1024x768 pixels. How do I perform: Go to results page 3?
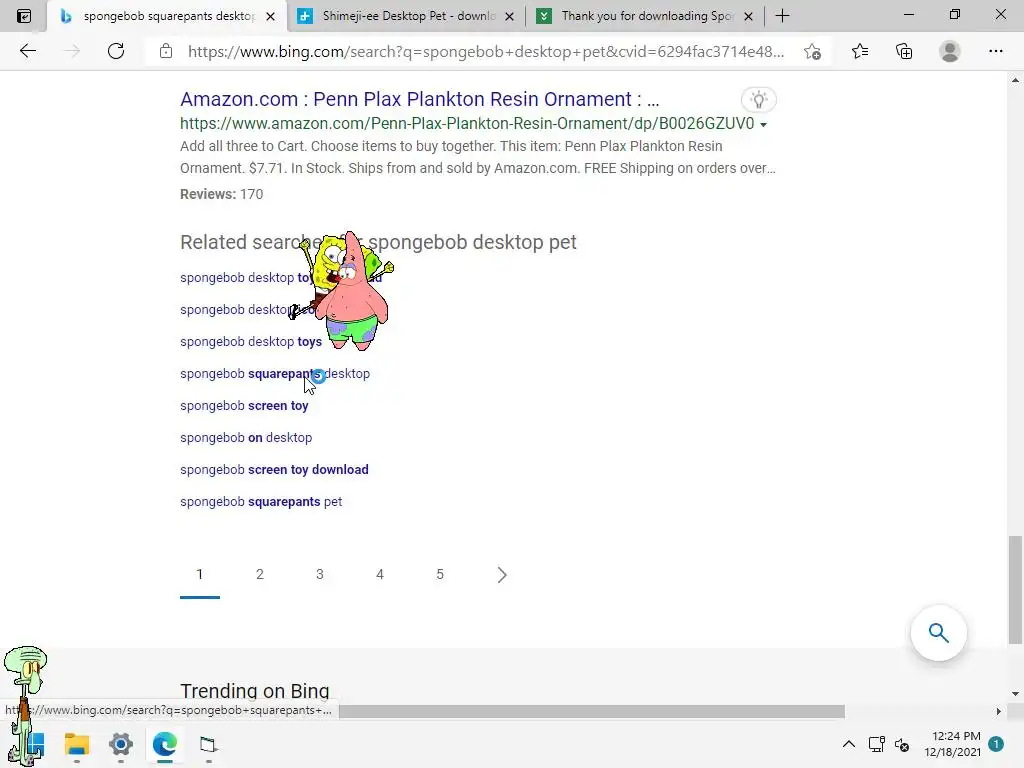click(320, 574)
